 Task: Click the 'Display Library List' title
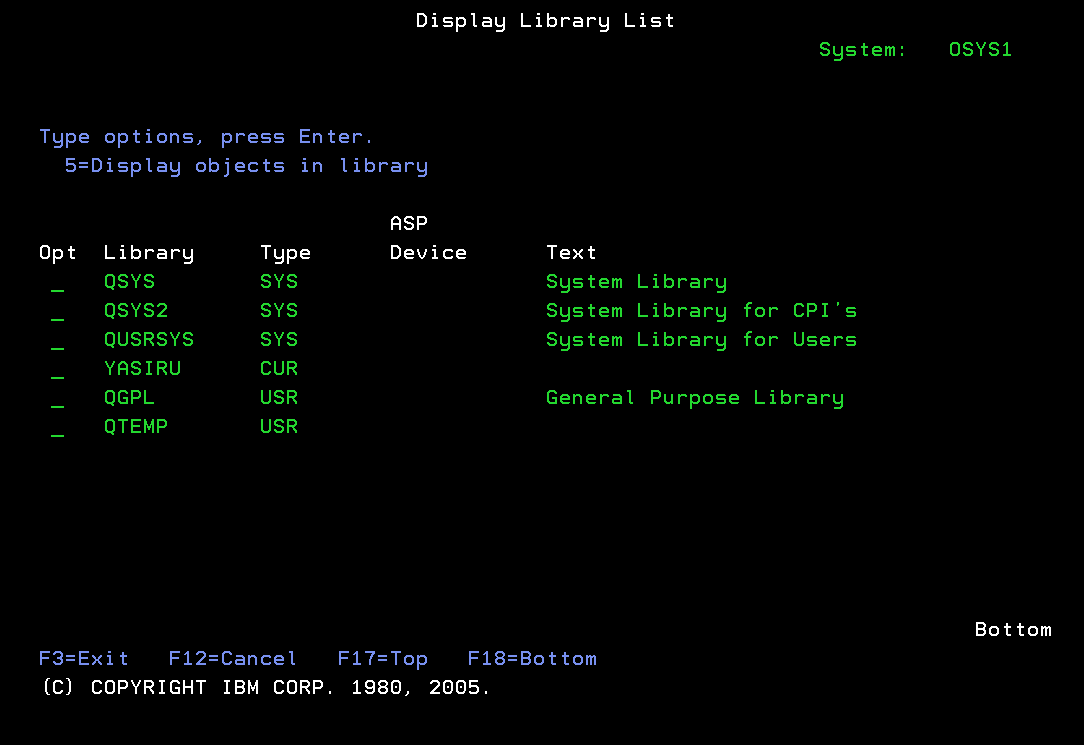coord(545,21)
